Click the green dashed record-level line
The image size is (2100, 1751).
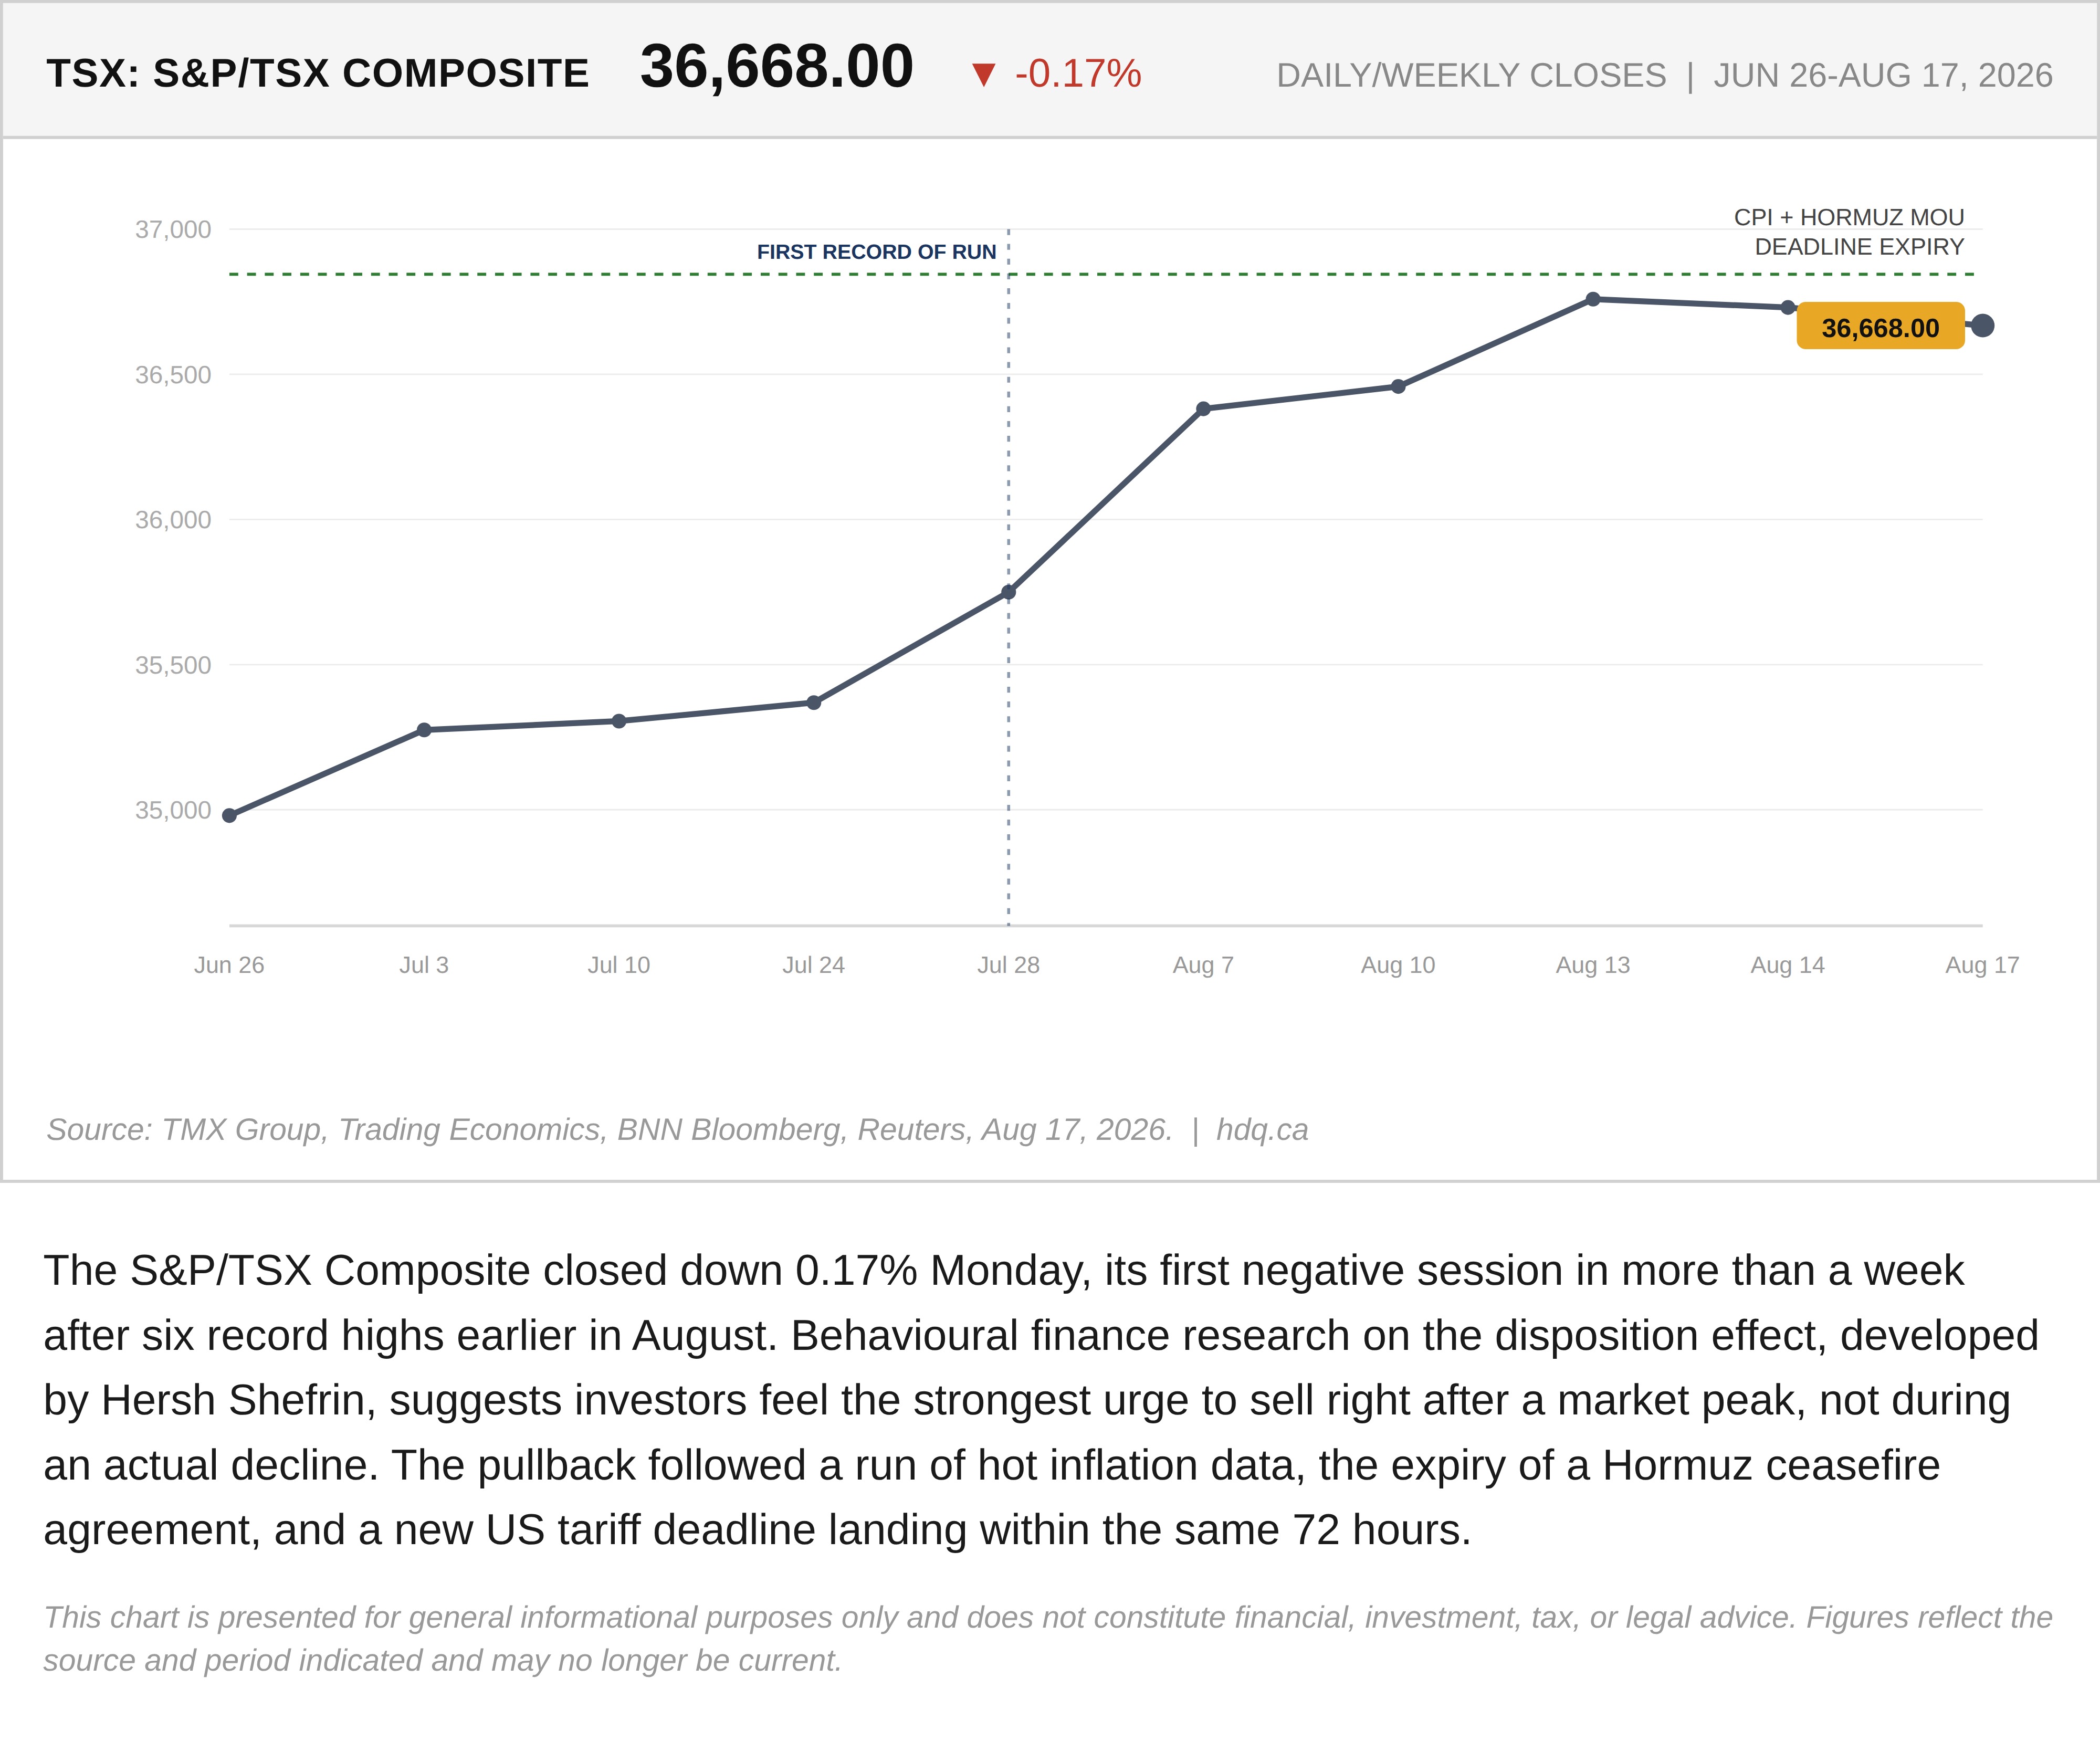pyautogui.click(x=1101, y=273)
